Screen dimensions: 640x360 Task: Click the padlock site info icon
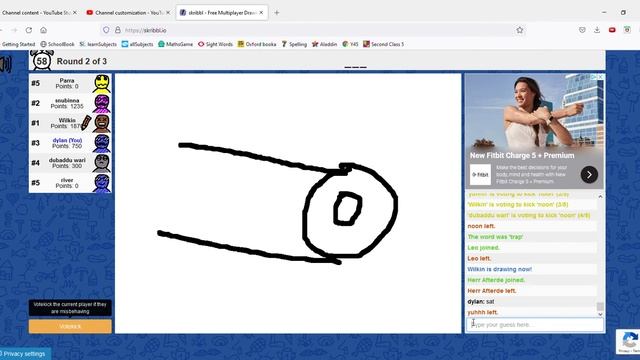(x=118, y=30)
